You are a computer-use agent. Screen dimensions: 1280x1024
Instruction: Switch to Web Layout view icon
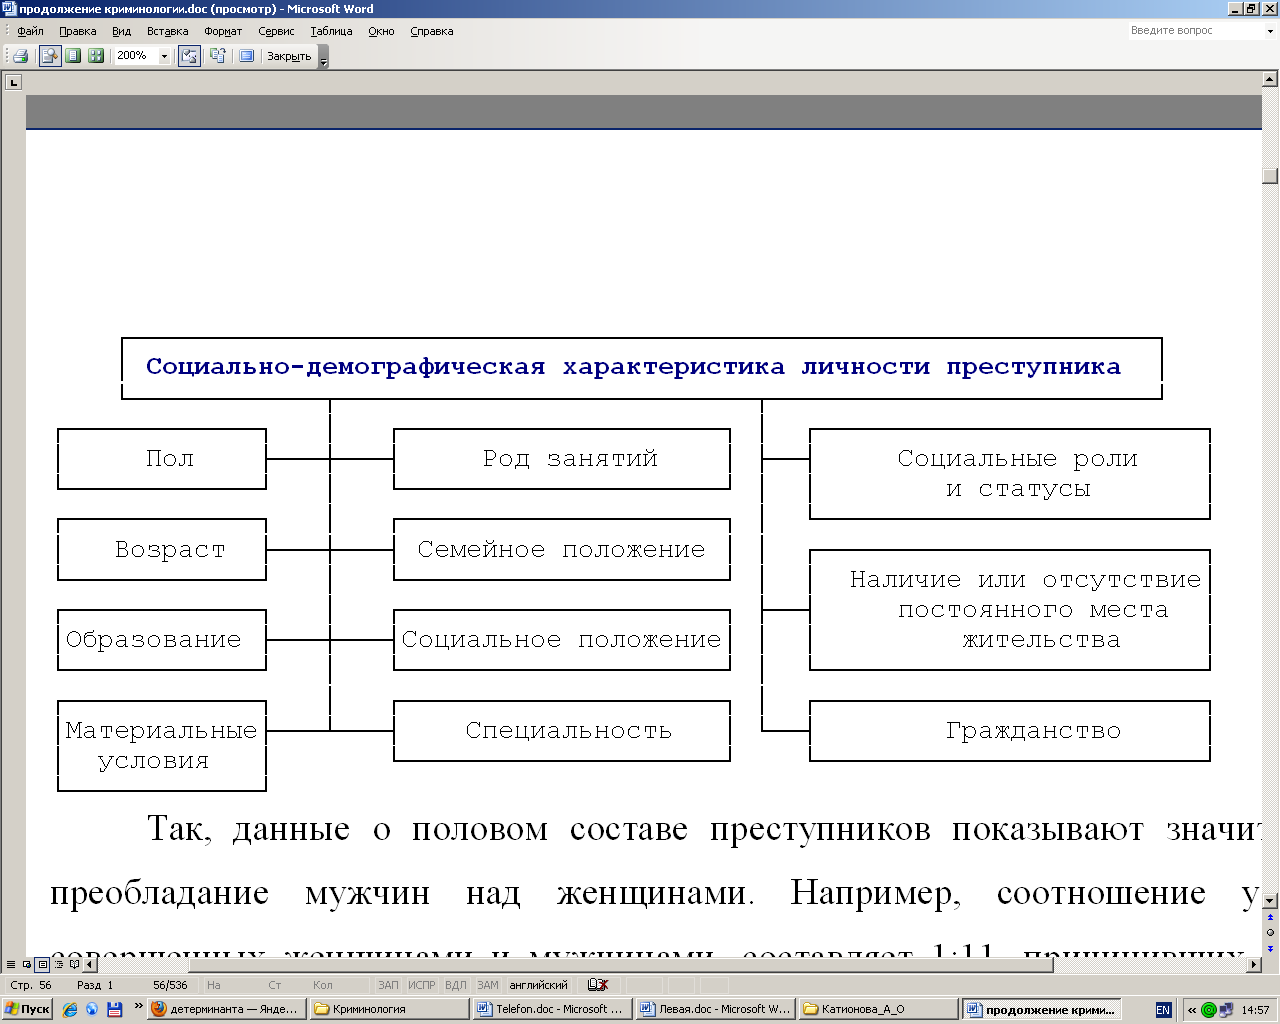pyautogui.click(x=26, y=965)
